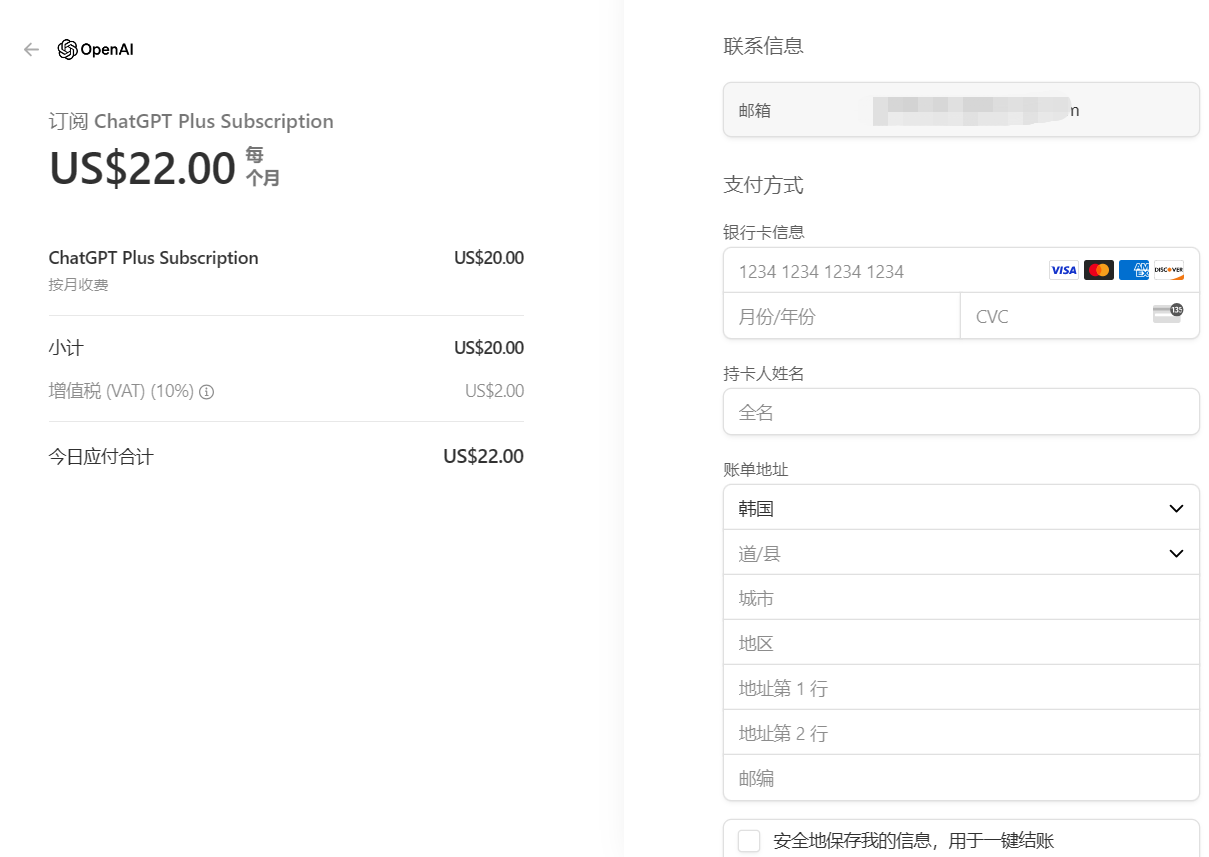
Task: Click the back arrow icon
Action: point(31,50)
